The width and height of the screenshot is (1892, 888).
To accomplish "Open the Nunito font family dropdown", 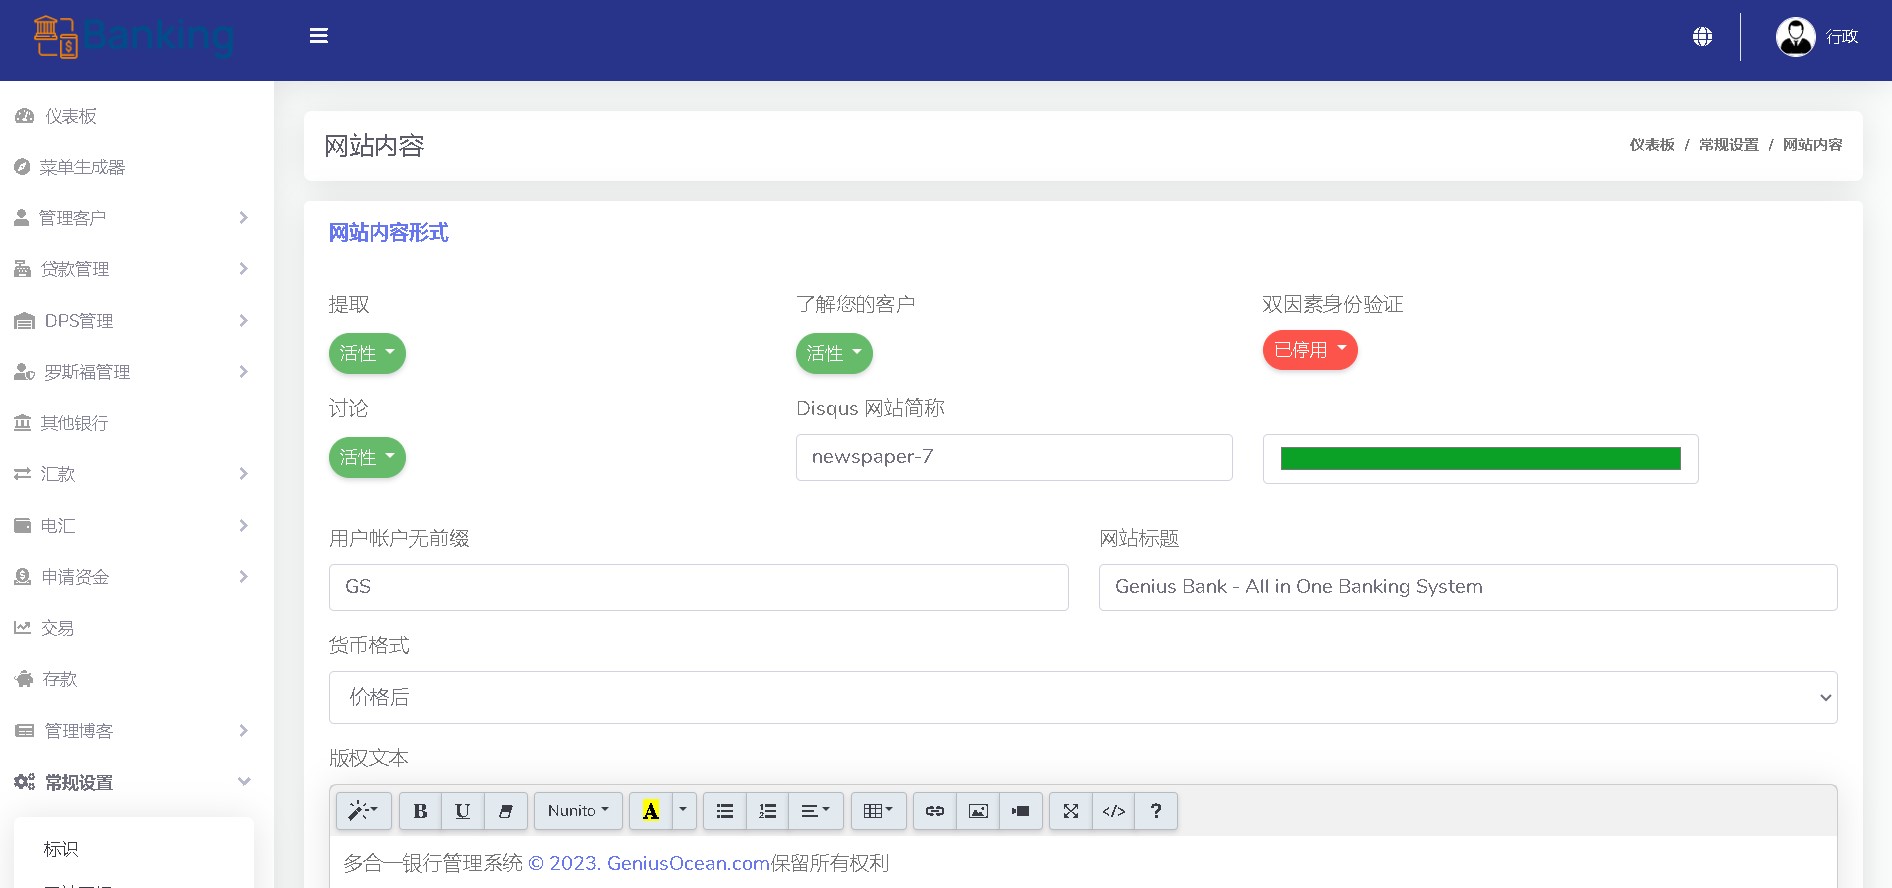I will pyautogui.click(x=578, y=811).
